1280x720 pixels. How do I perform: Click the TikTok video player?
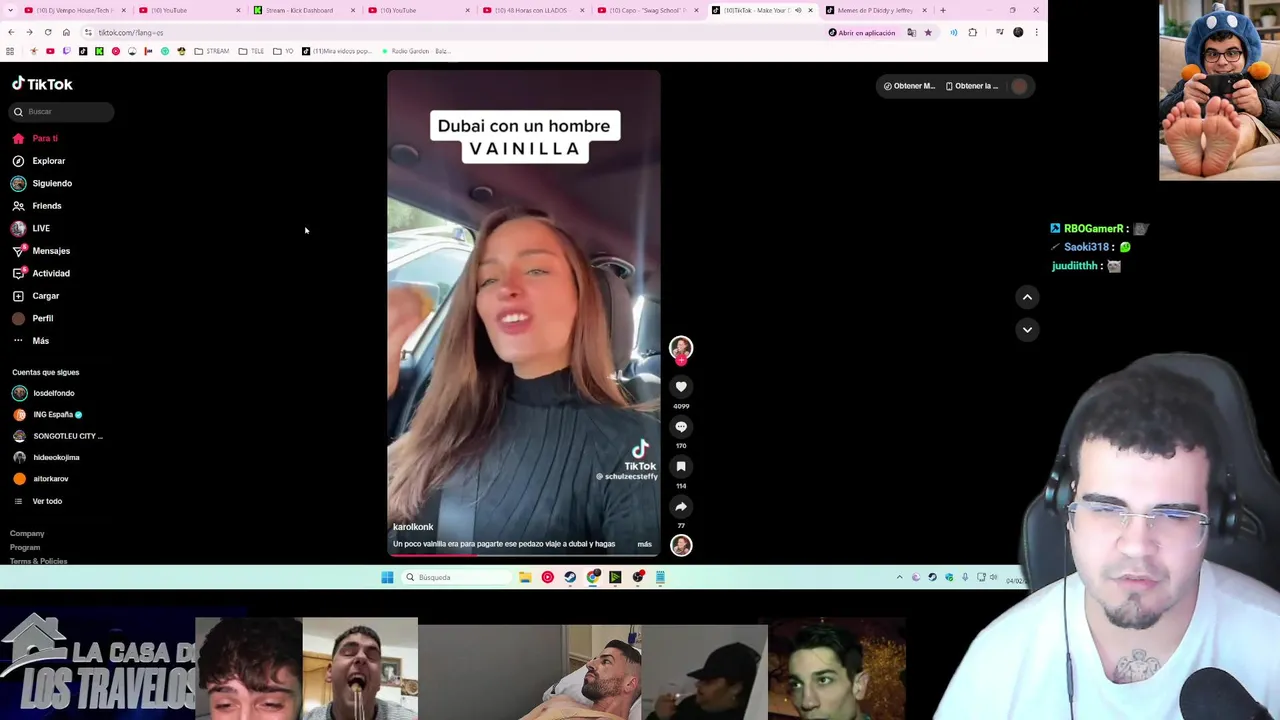pyautogui.click(x=524, y=312)
